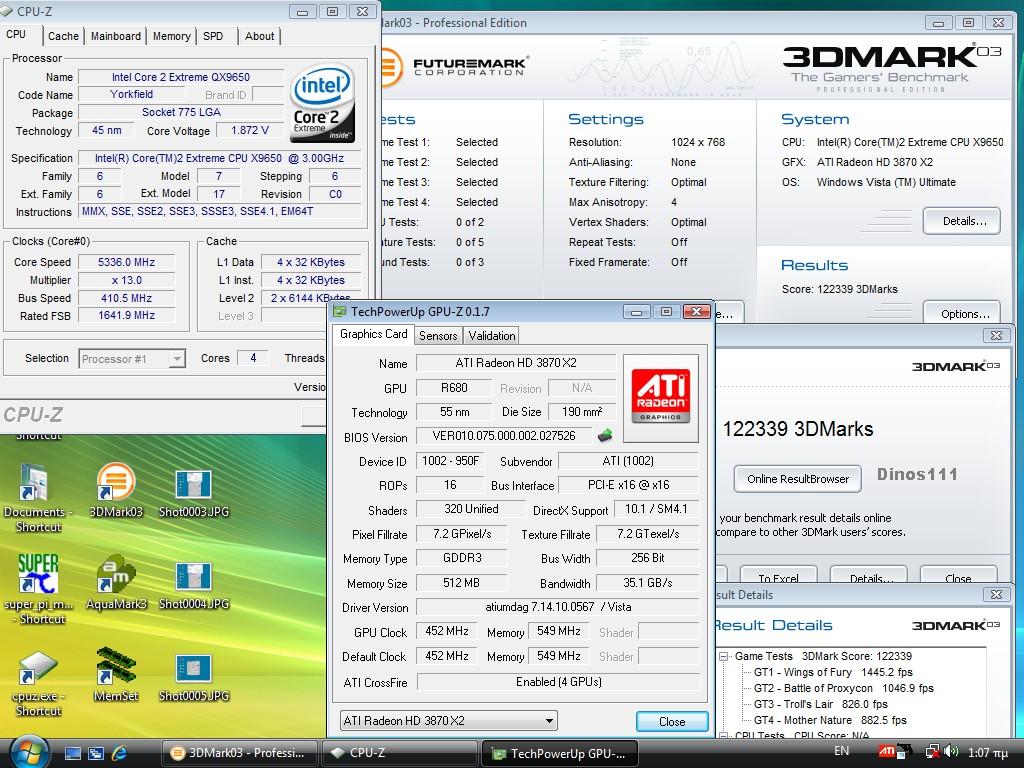Open the volume speaker tray icon
Screen dimensions: 1024x768
(x=951, y=752)
